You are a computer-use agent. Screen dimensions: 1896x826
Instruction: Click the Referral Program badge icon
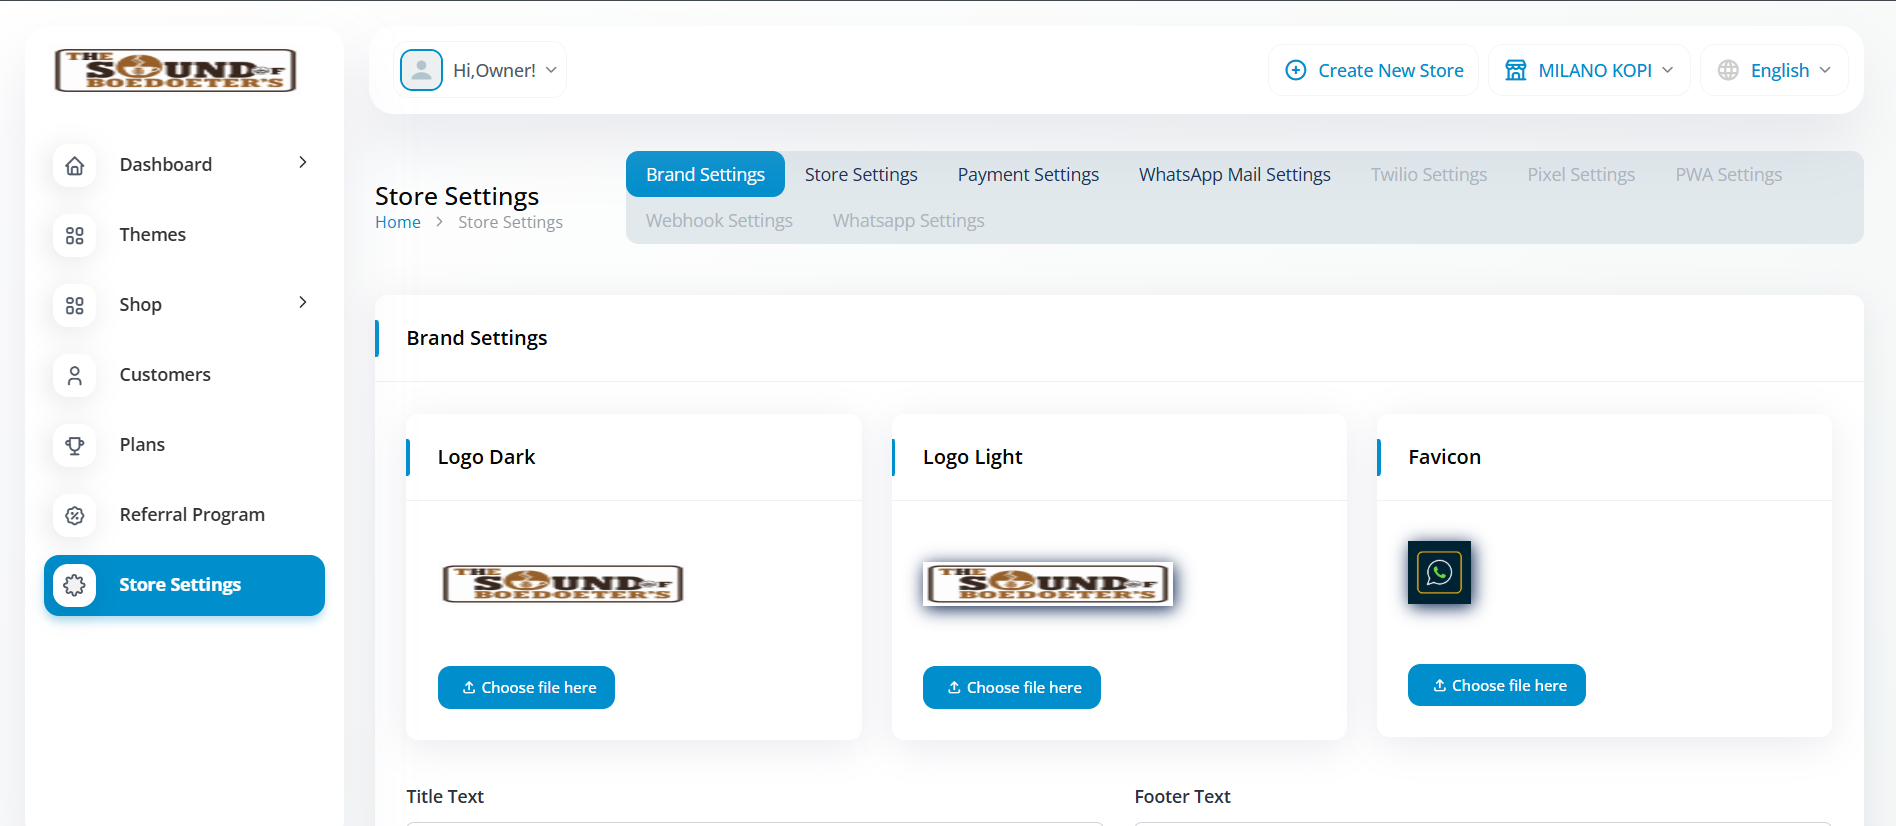(x=75, y=516)
